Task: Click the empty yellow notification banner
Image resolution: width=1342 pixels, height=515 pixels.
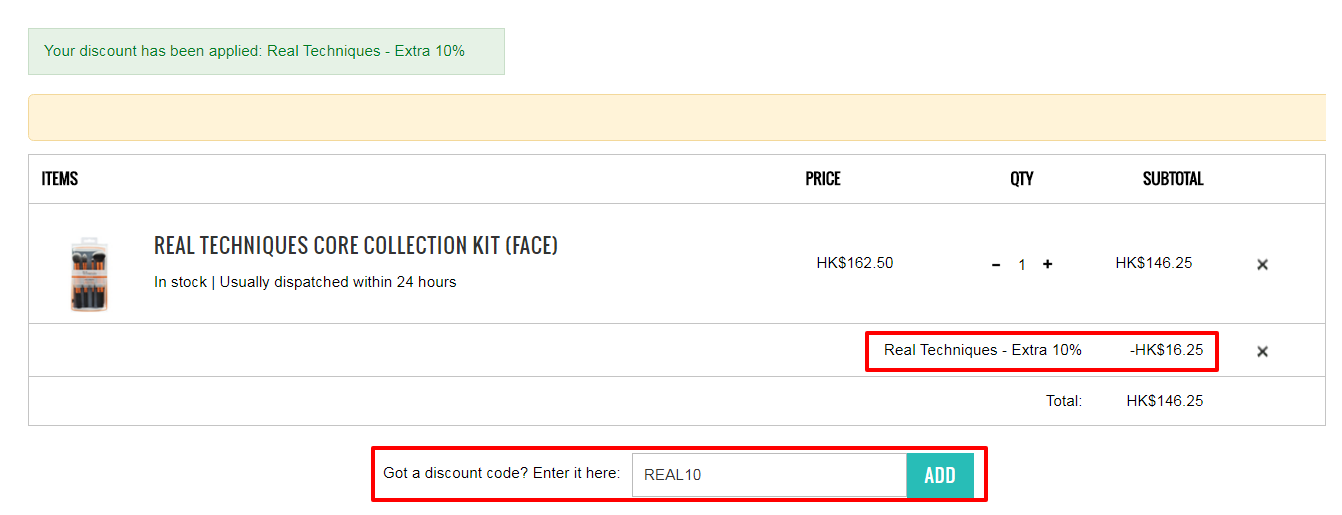Action: coord(677,117)
